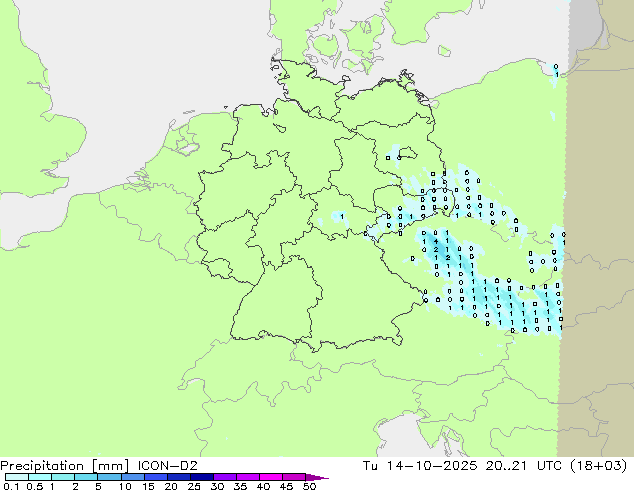This screenshot has height=490, width=634.
Task: Click the '0.1' legend scale label
Action: point(11,486)
